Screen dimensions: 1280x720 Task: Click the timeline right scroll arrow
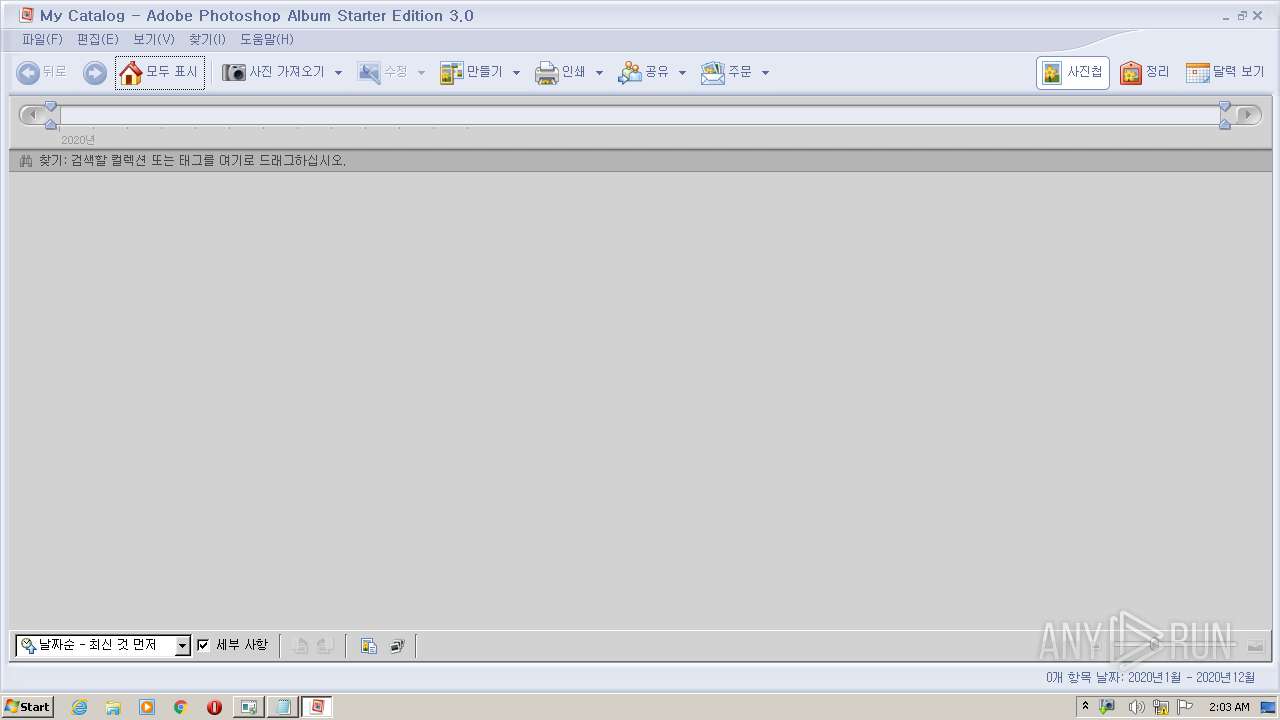point(1248,115)
